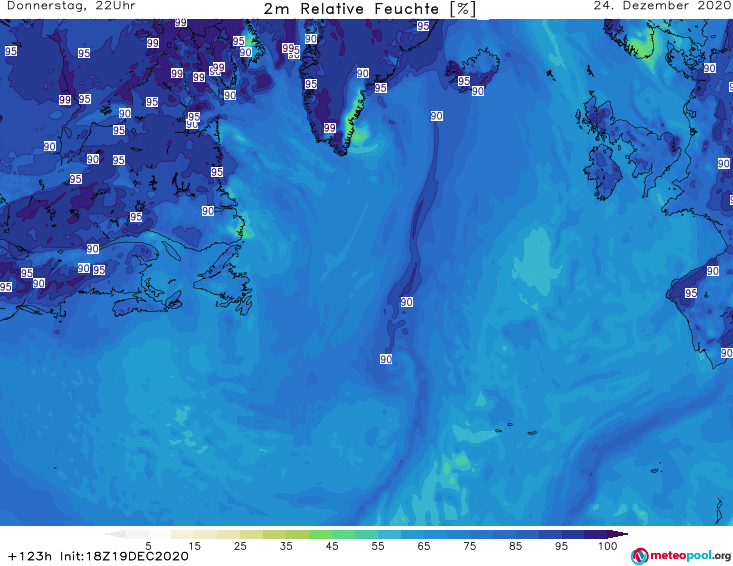Click the legend number "95" below the color bar
The image size is (733, 566).
click(x=561, y=545)
